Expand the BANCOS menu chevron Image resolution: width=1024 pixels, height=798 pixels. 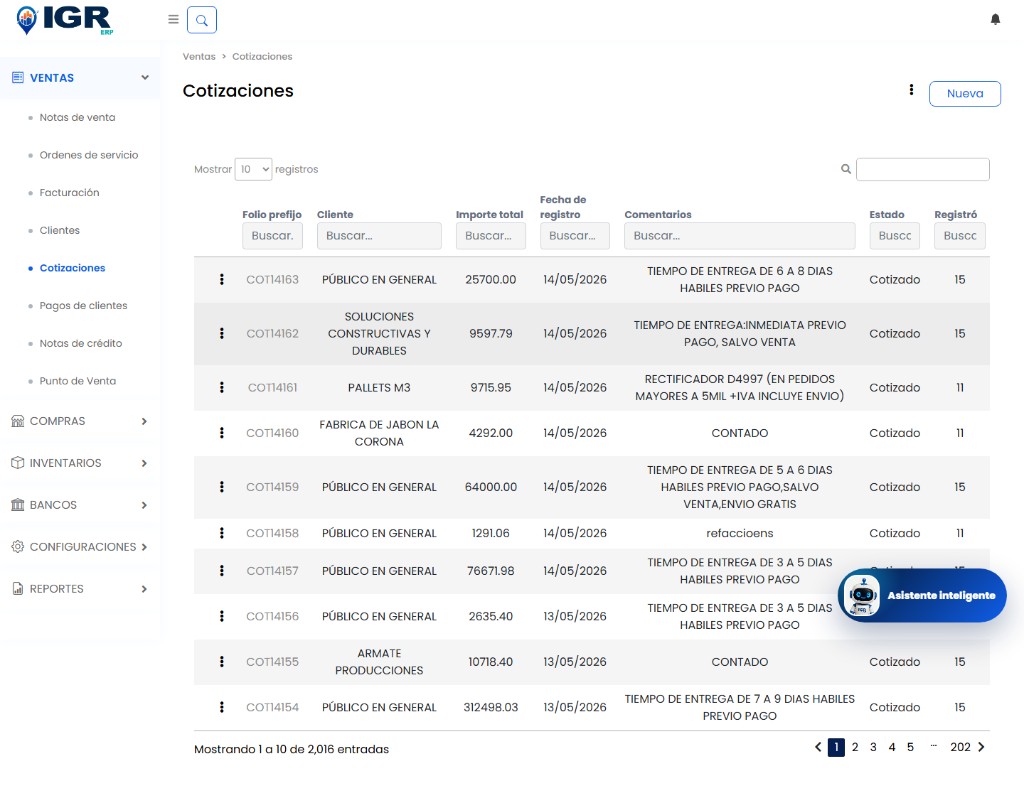pyautogui.click(x=144, y=505)
